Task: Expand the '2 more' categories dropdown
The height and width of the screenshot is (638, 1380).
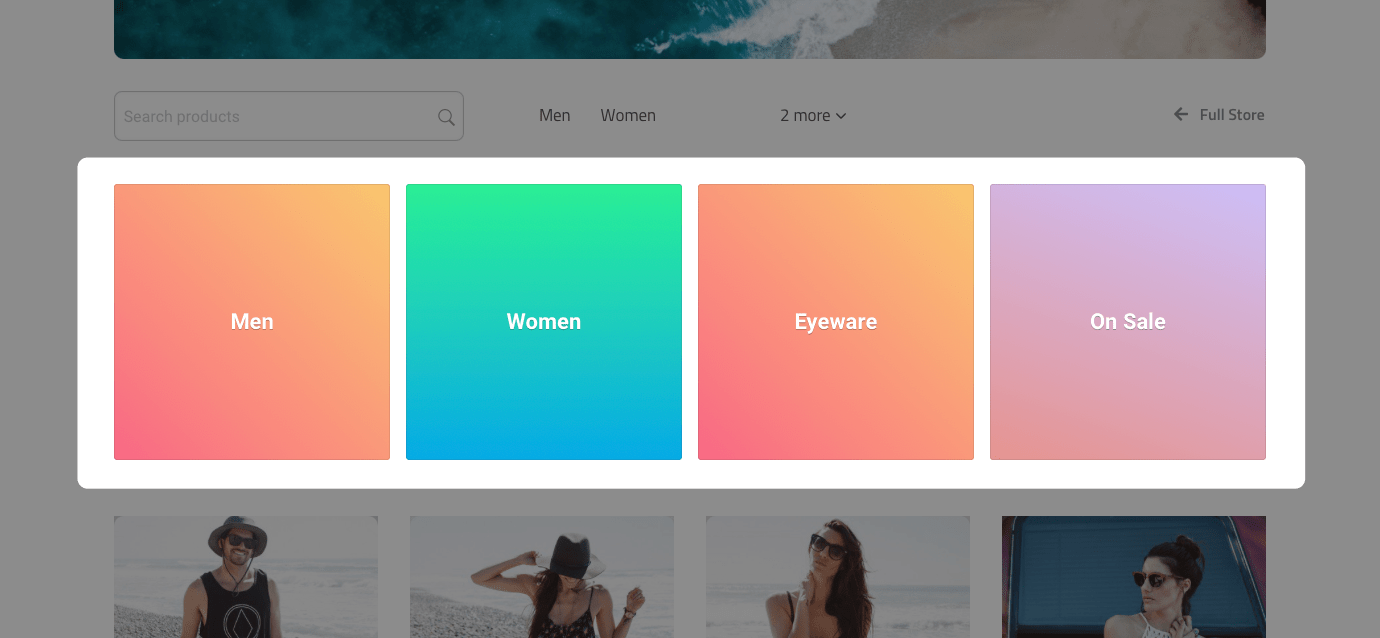Action: [812, 116]
